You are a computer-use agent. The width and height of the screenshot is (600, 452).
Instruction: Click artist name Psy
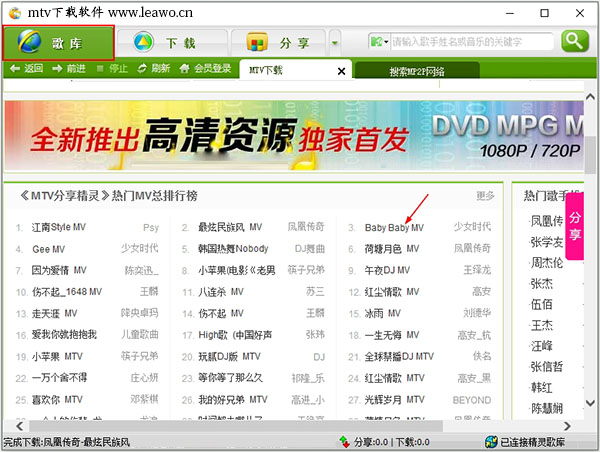coord(151,228)
